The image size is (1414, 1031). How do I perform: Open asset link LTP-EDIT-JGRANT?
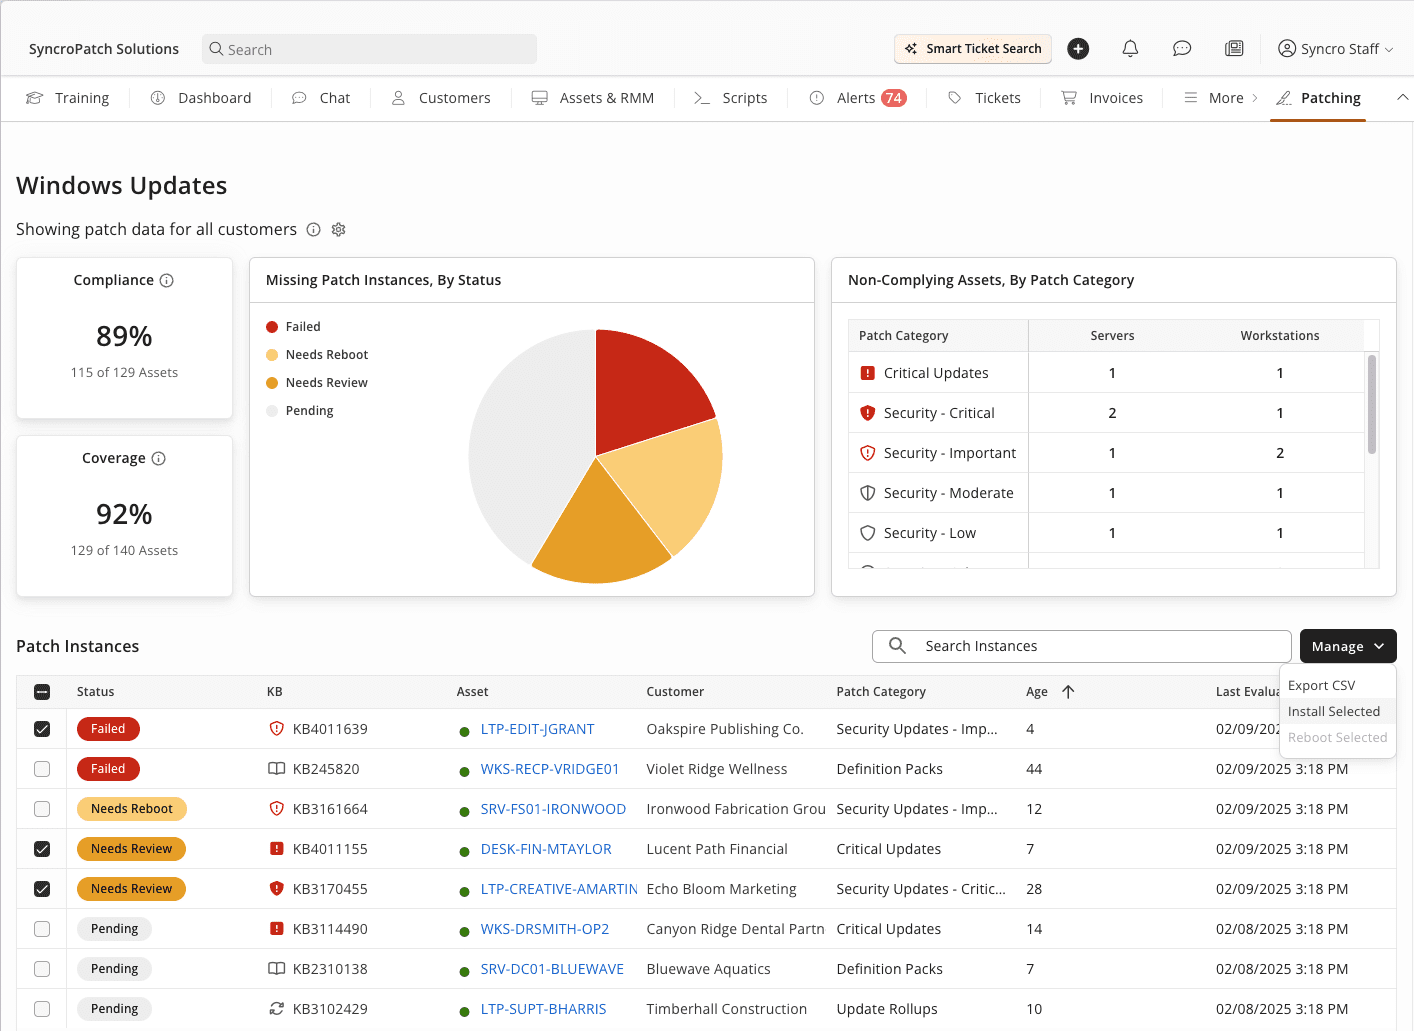click(538, 729)
